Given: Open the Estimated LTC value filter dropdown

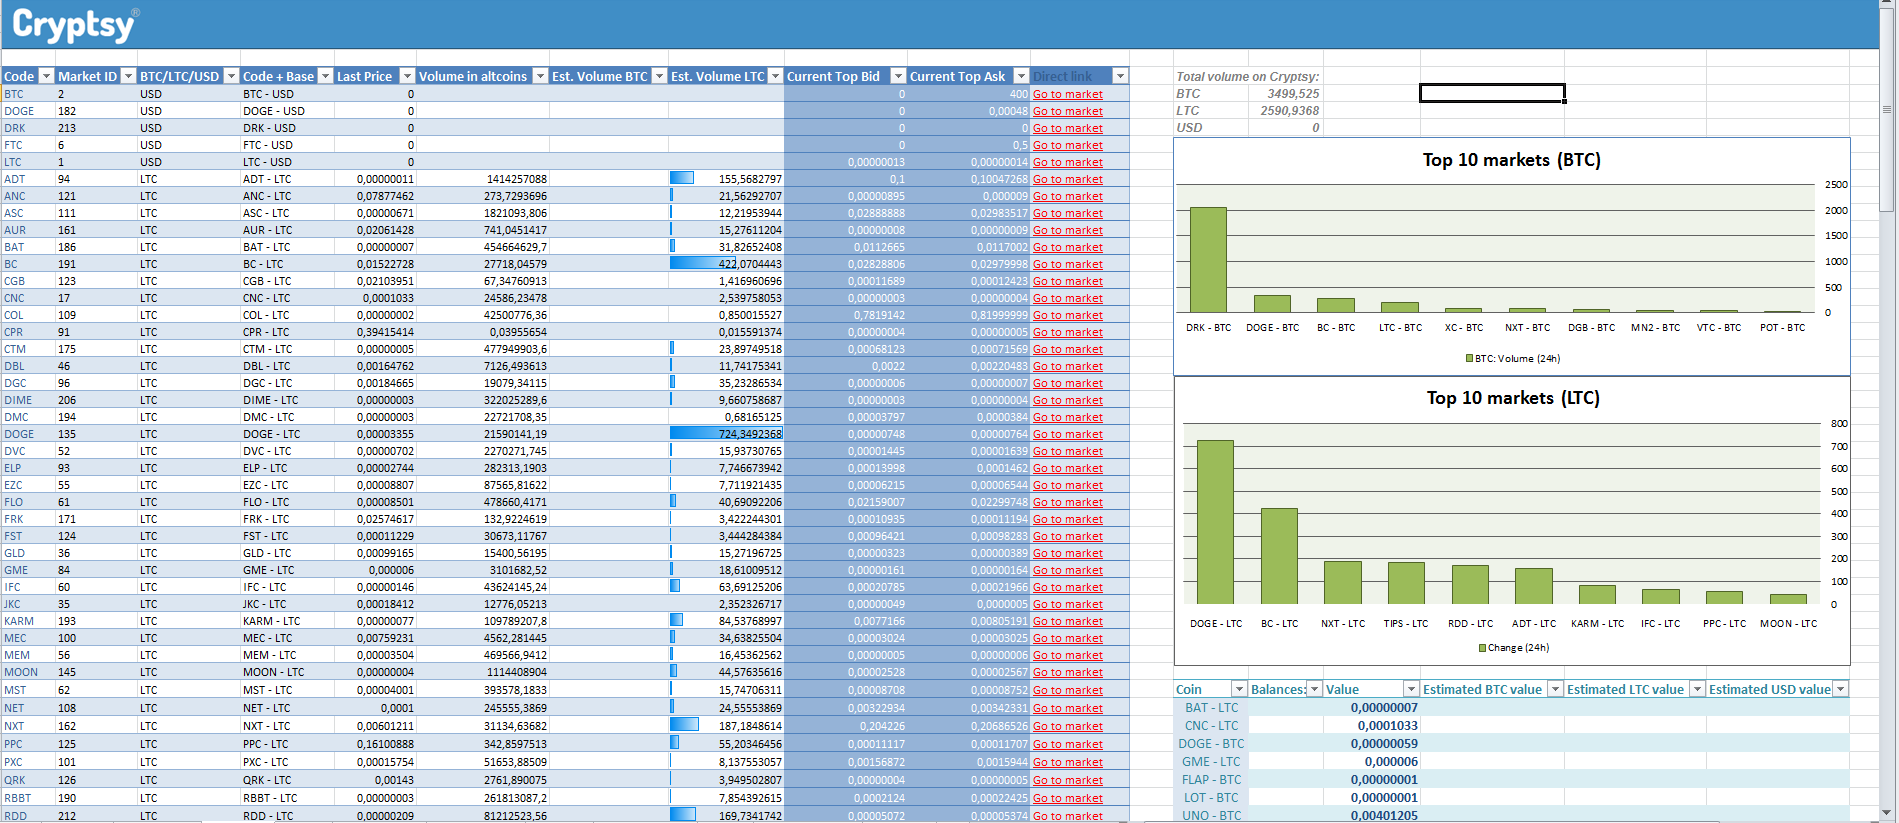Looking at the screenshot, I should tap(1697, 689).
